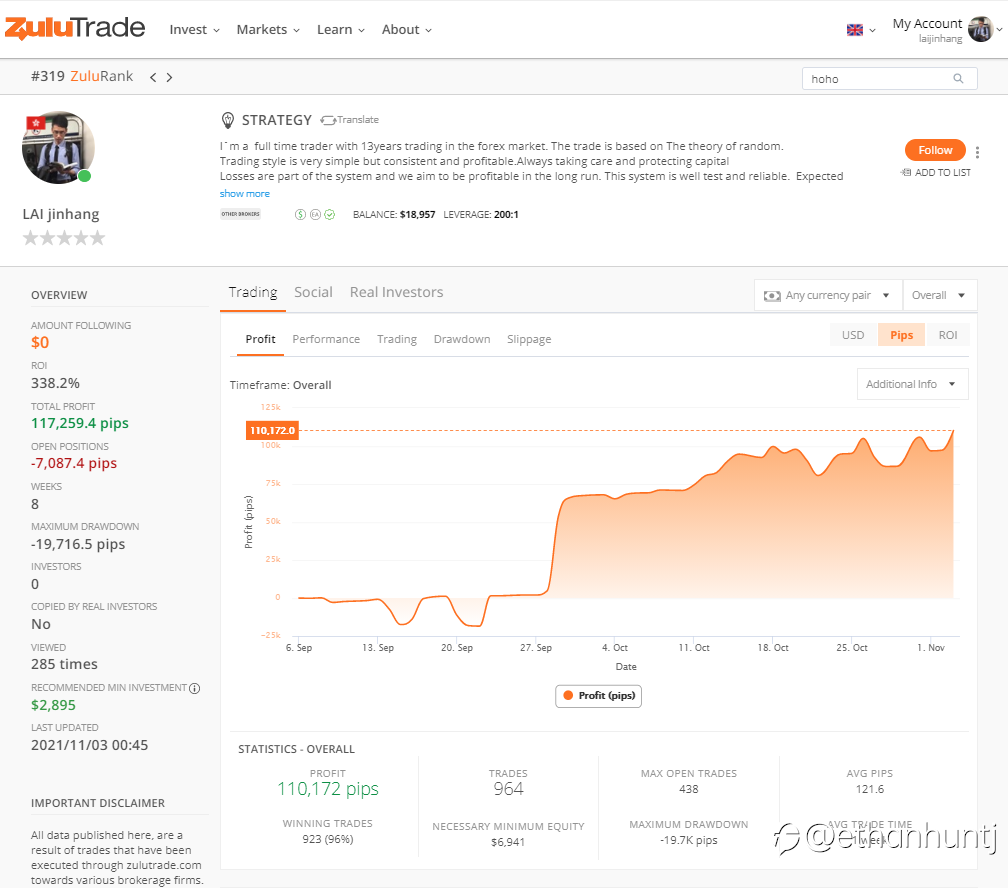Click the strategy lightbulb icon
The height and width of the screenshot is (888, 1008).
click(228, 120)
